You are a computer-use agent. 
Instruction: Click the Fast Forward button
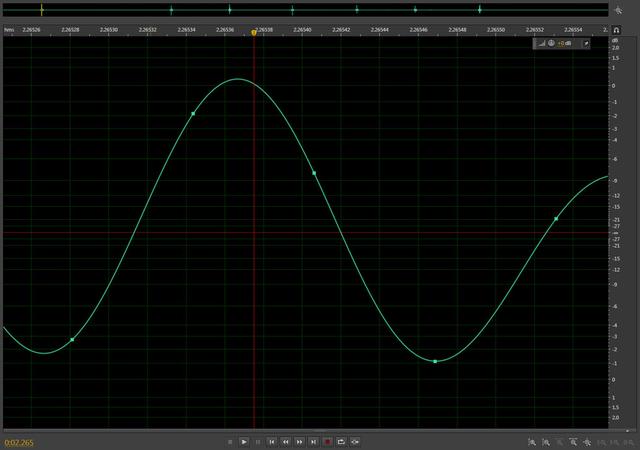(x=299, y=441)
